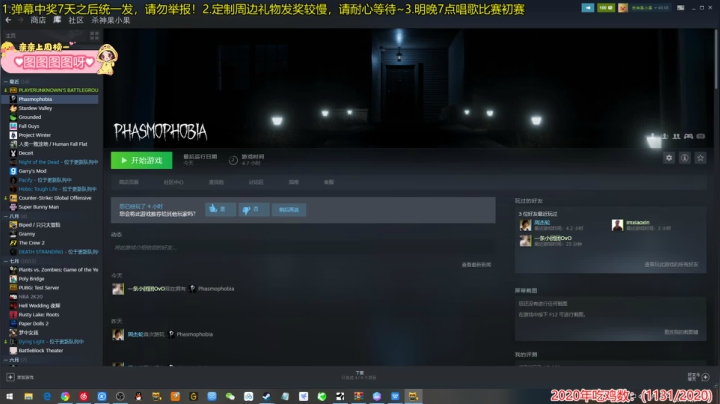Open the 指南 guides tab

(x=294, y=182)
